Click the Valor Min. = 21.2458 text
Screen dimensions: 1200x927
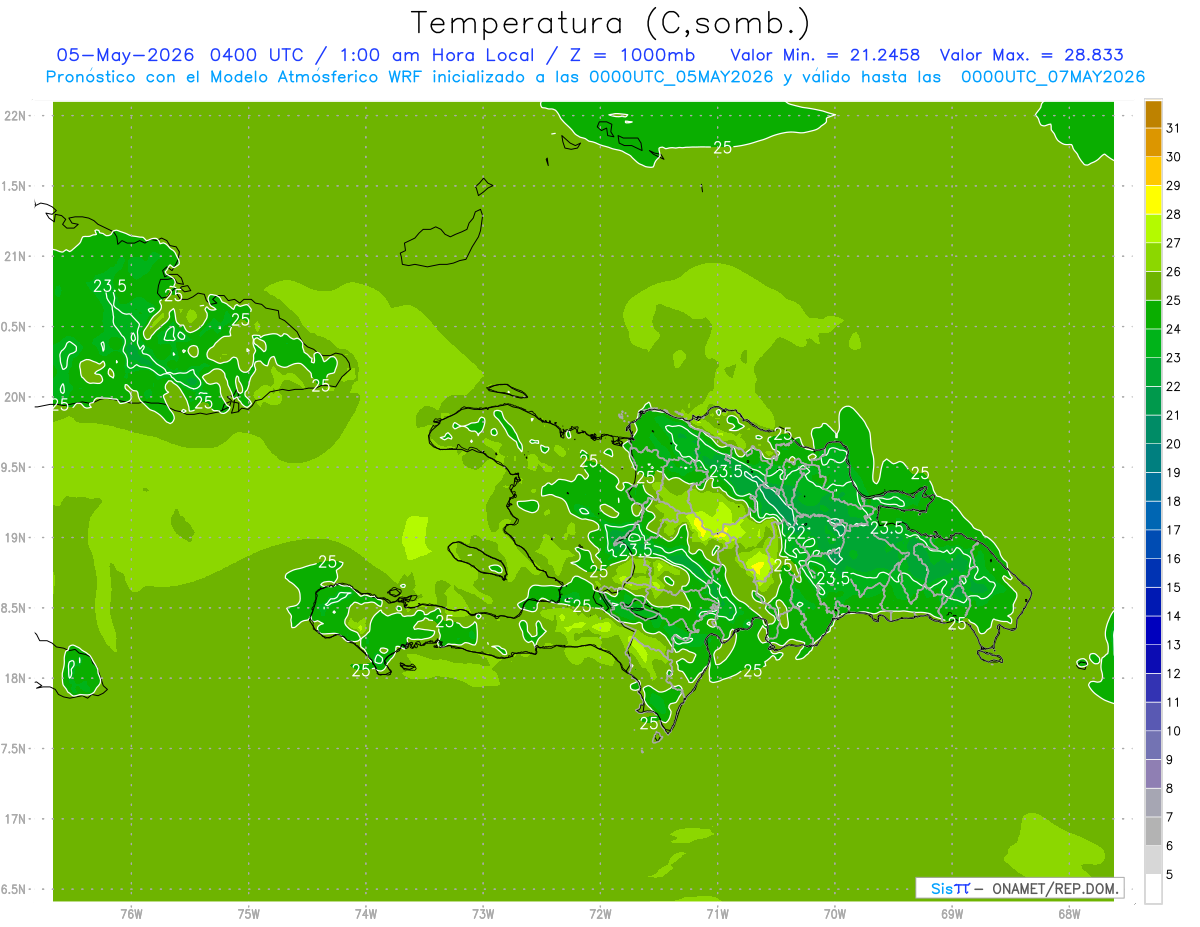825,55
